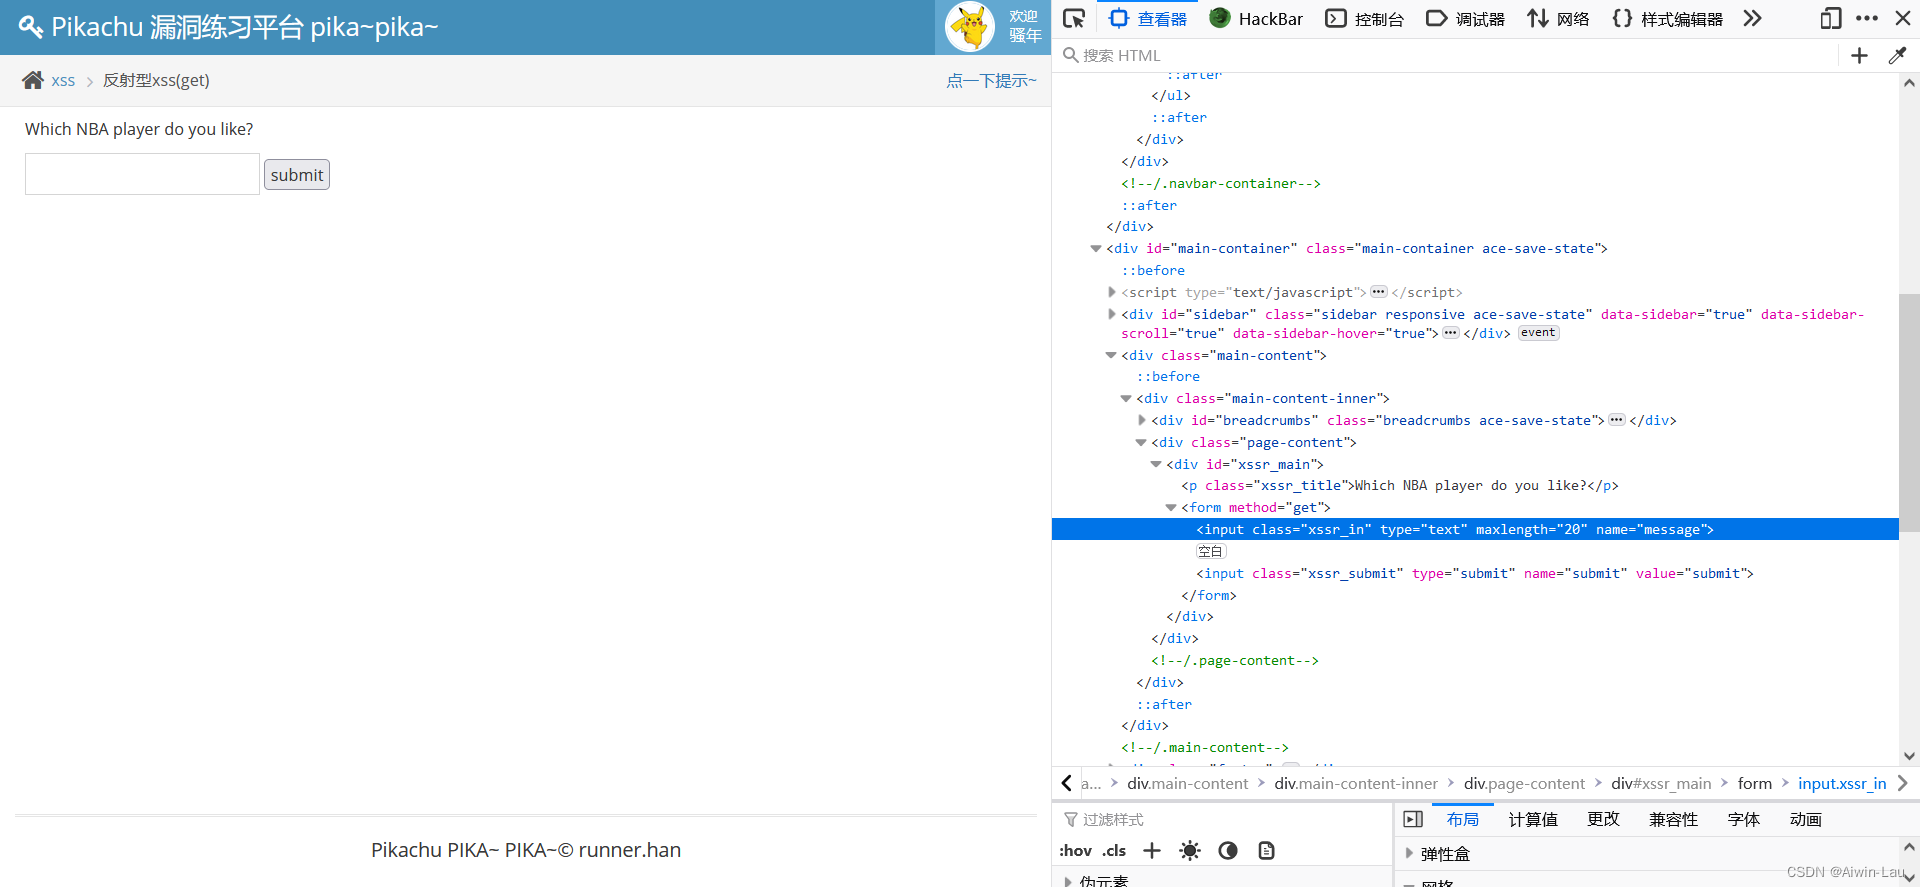The width and height of the screenshot is (1920, 887).
Task: Open the xss breadcrumb link
Action: pos(63,81)
